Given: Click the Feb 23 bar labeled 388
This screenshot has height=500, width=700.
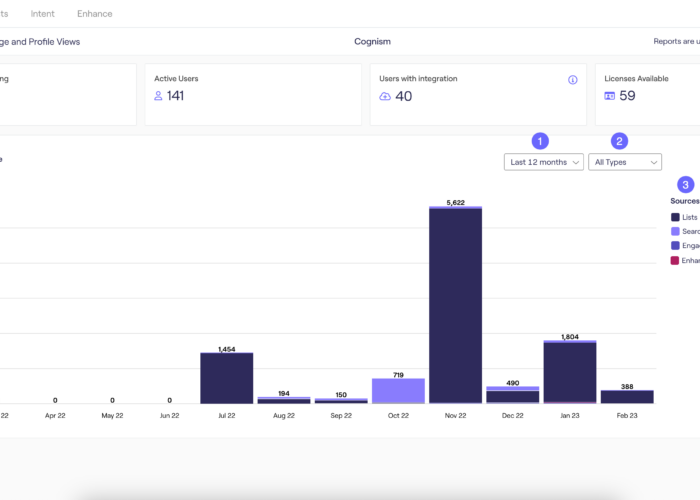Looking at the screenshot, I should pos(627,397).
